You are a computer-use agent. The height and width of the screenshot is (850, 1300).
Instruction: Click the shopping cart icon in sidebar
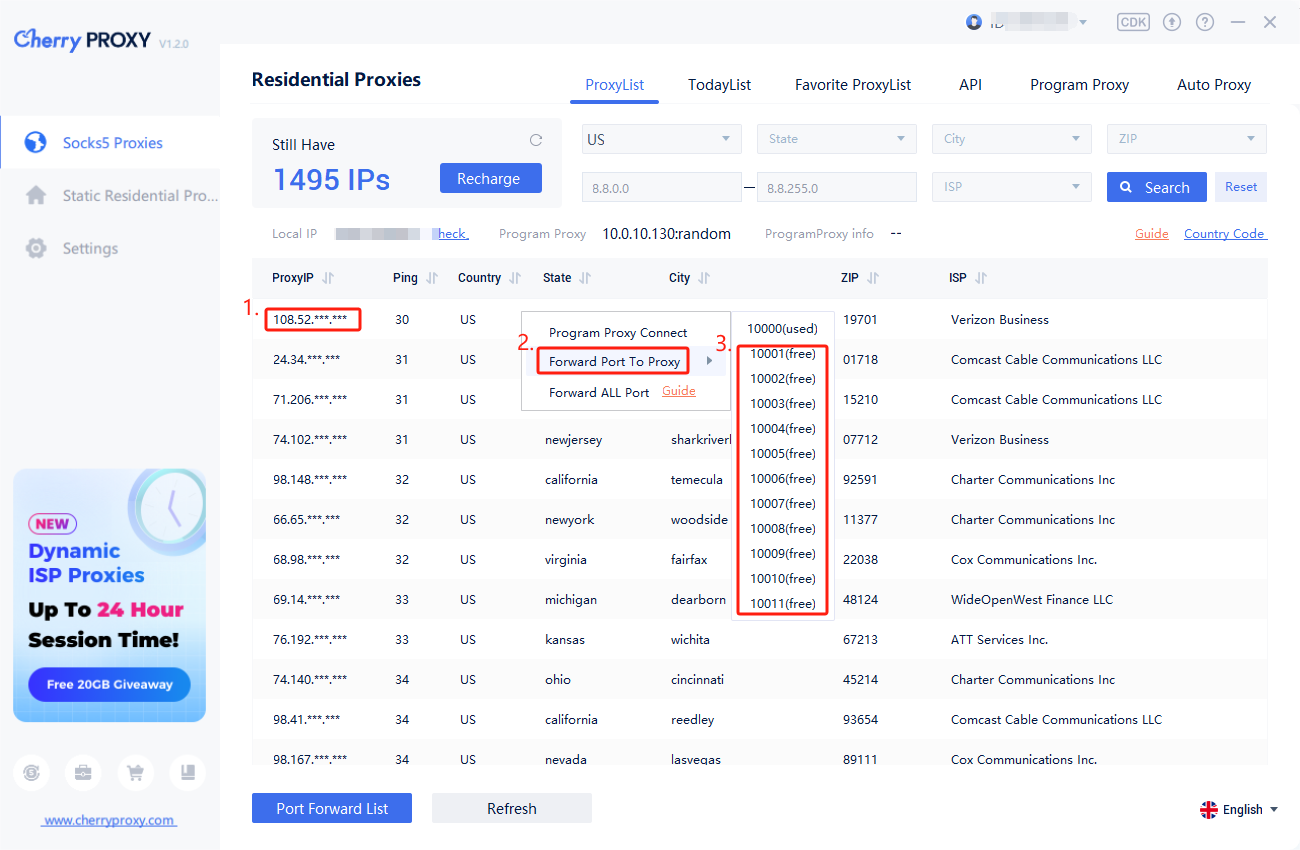pos(135,772)
